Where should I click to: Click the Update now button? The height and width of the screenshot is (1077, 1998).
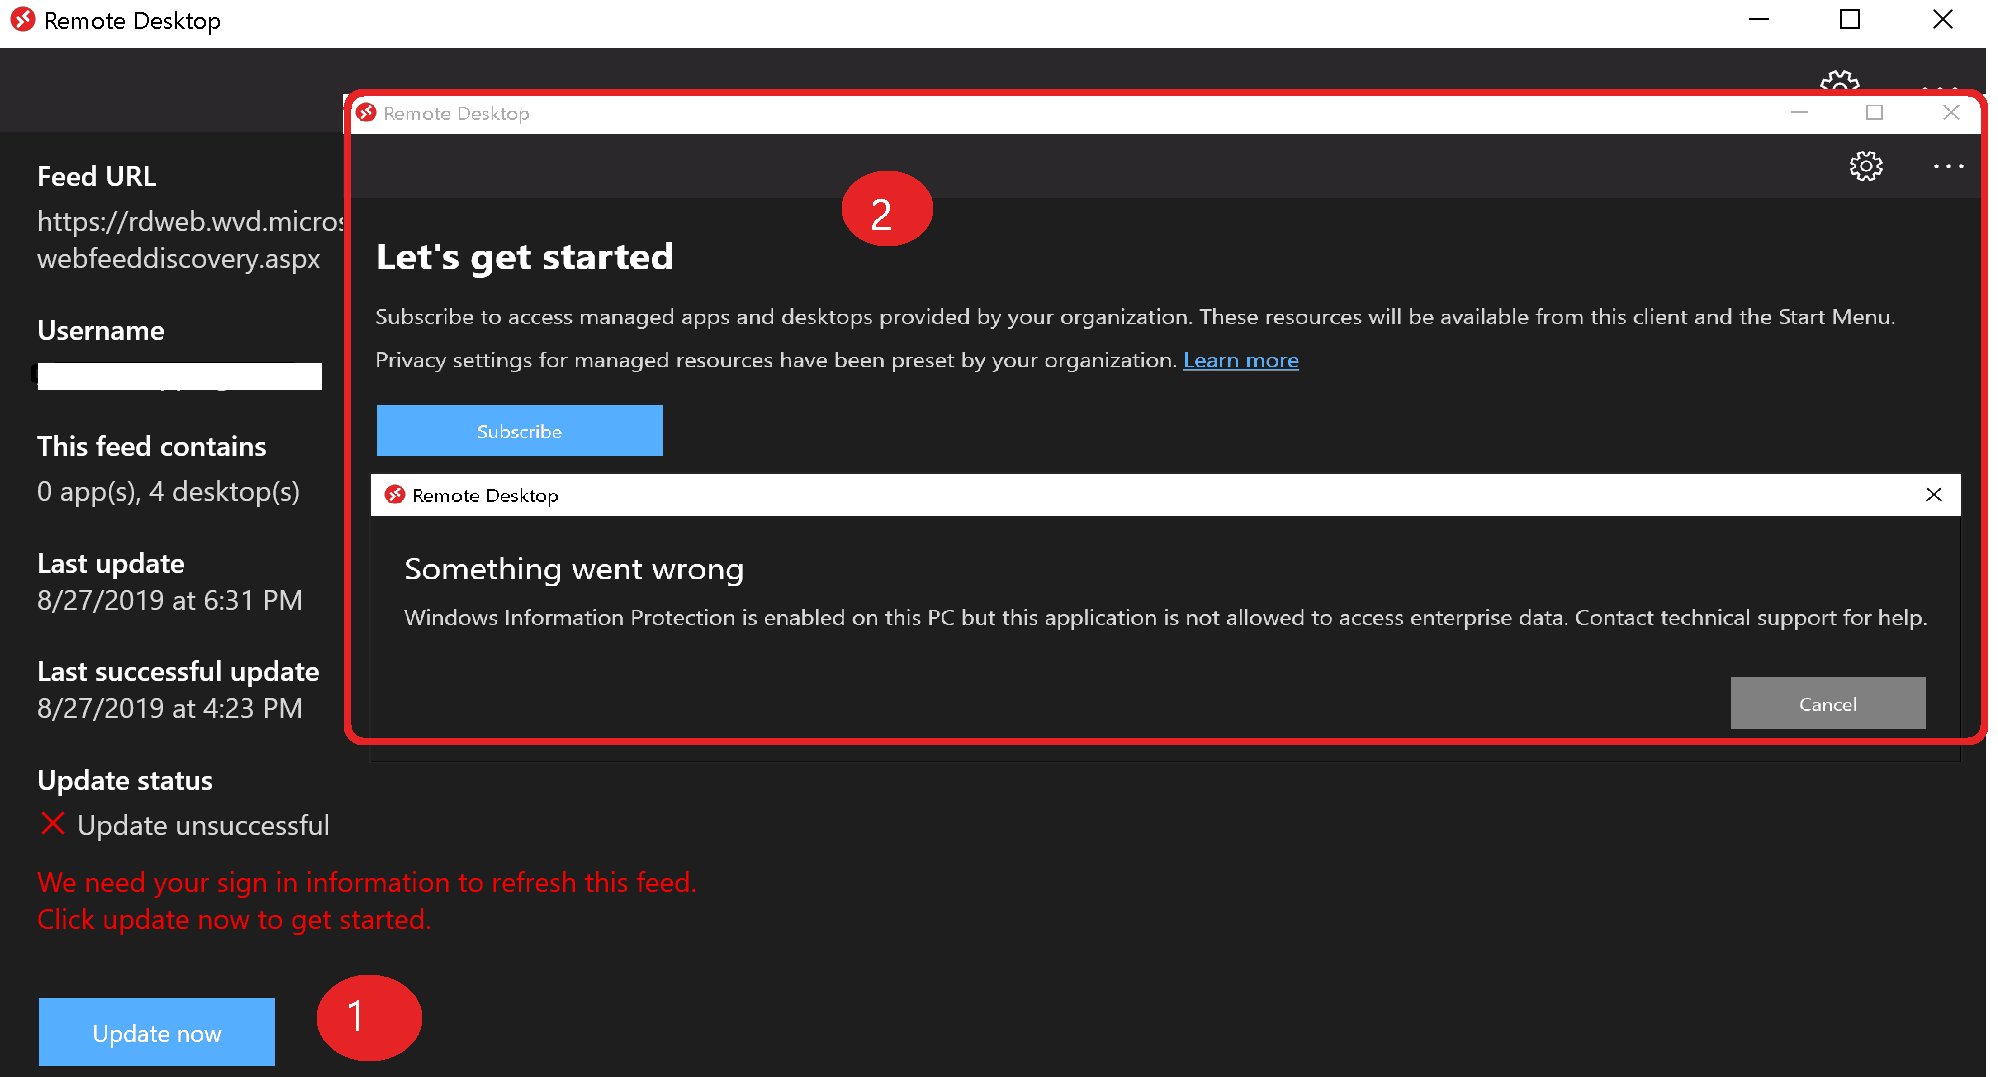[x=157, y=1032]
